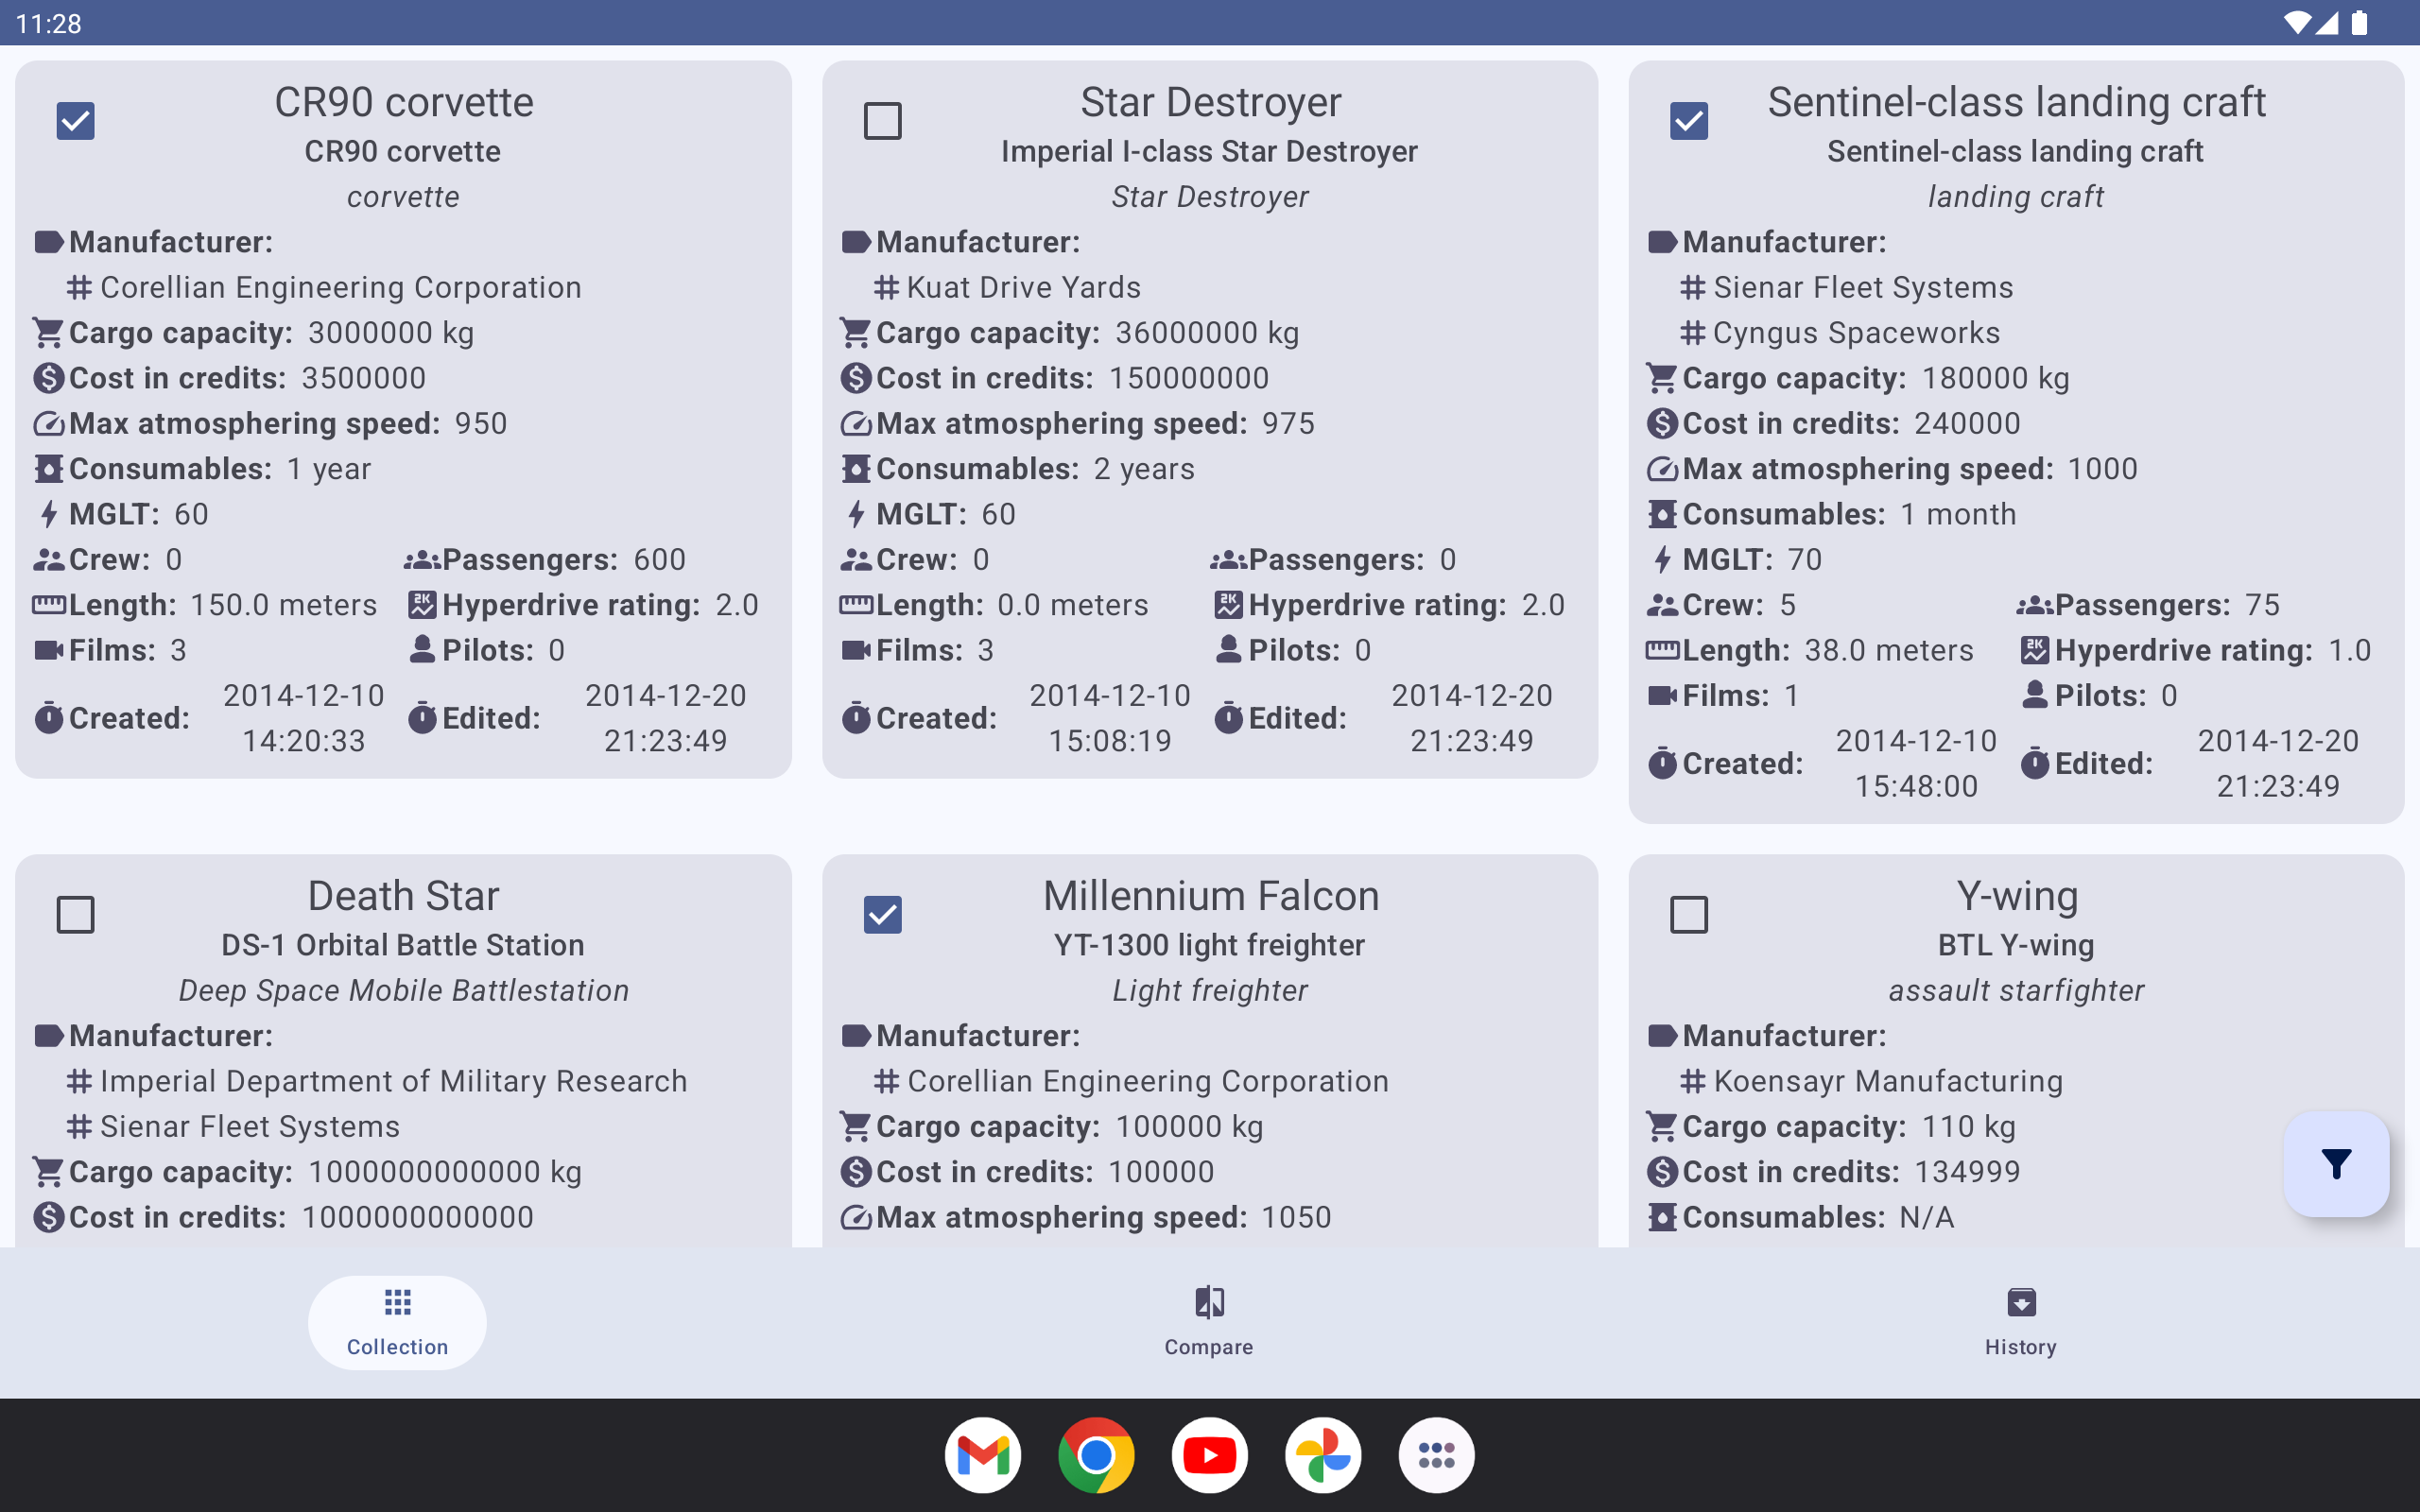The width and height of the screenshot is (2420, 1512).
Task: Click the Collection panel icon
Action: point(395,1303)
